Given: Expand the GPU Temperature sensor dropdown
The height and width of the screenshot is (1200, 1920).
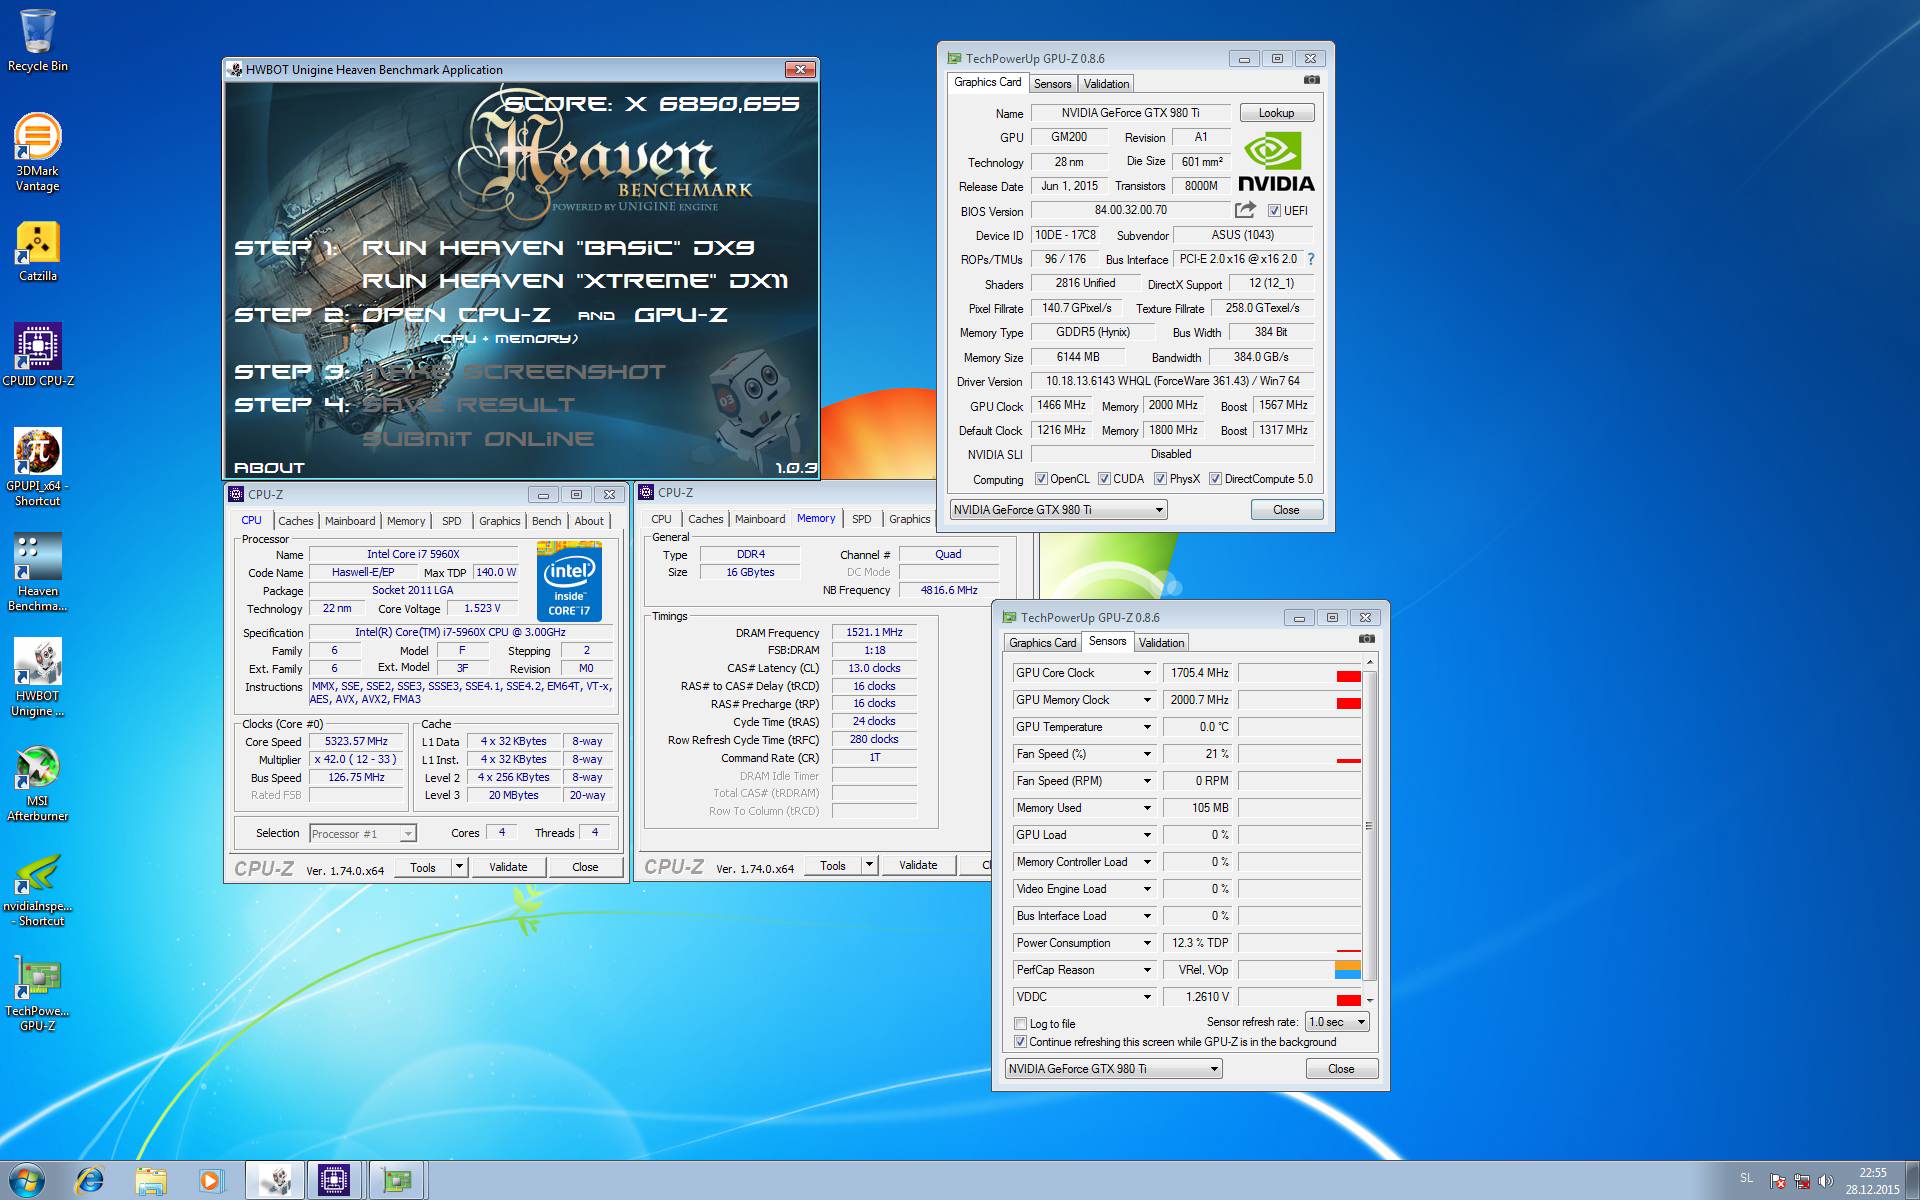Looking at the screenshot, I should [x=1147, y=727].
